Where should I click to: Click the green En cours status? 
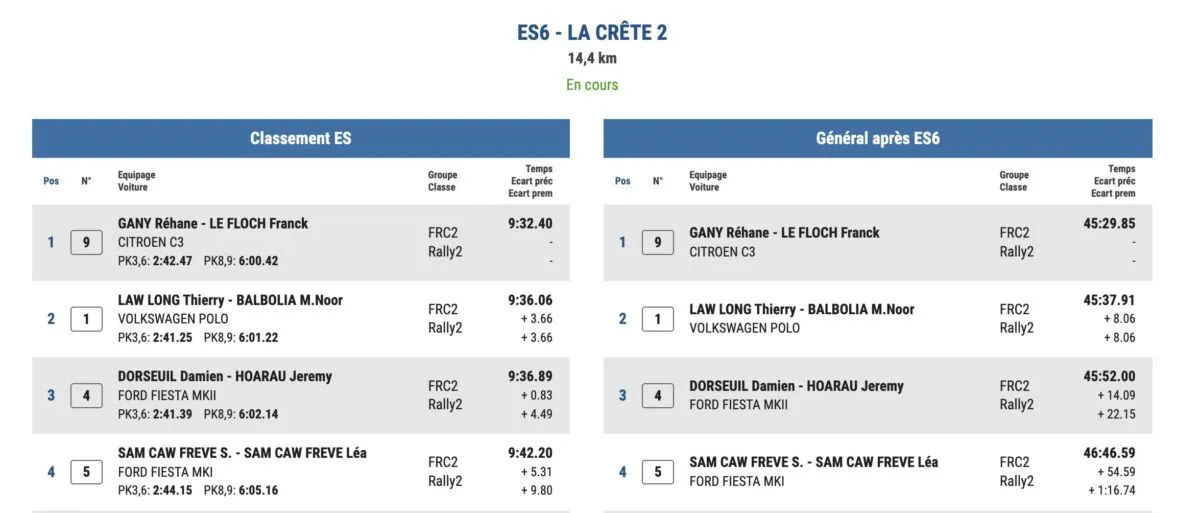[592, 85]
